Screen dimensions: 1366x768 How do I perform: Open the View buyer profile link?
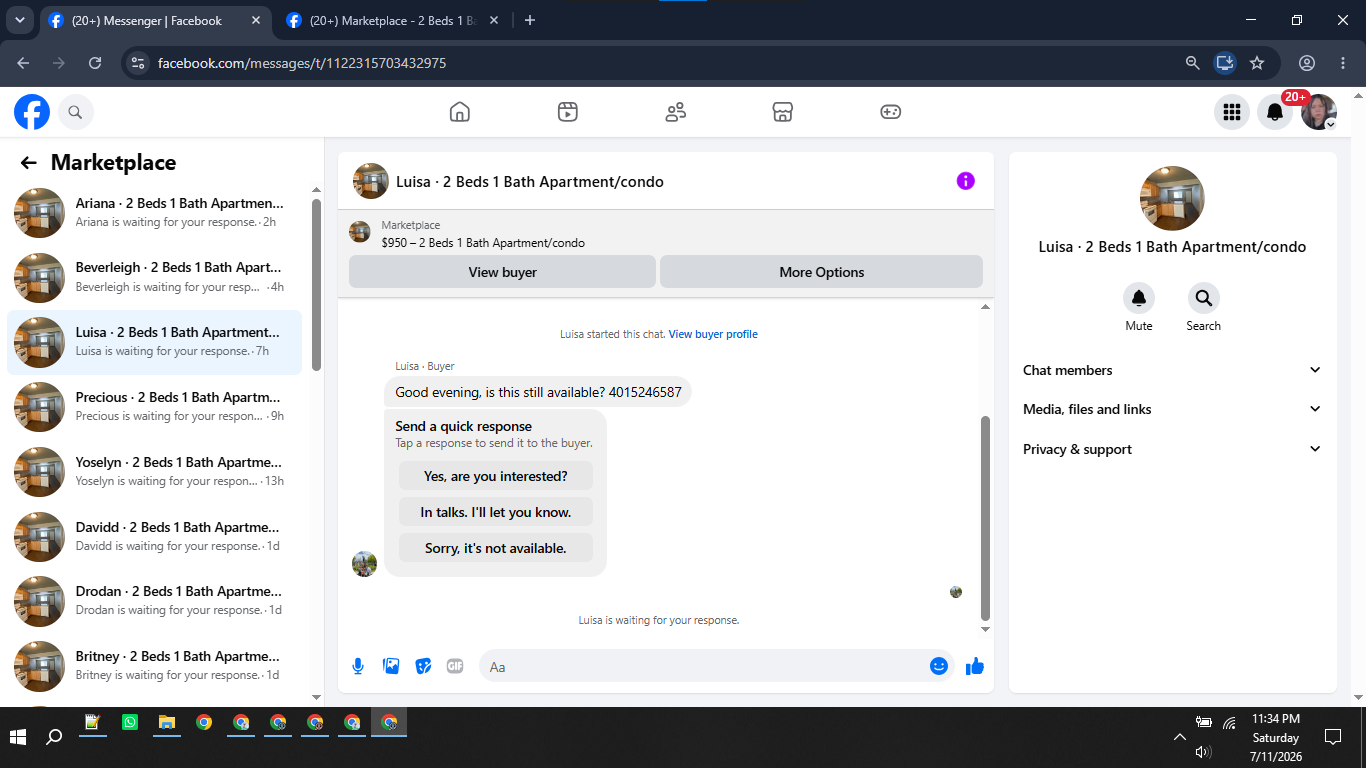click(x=713, y=334)
